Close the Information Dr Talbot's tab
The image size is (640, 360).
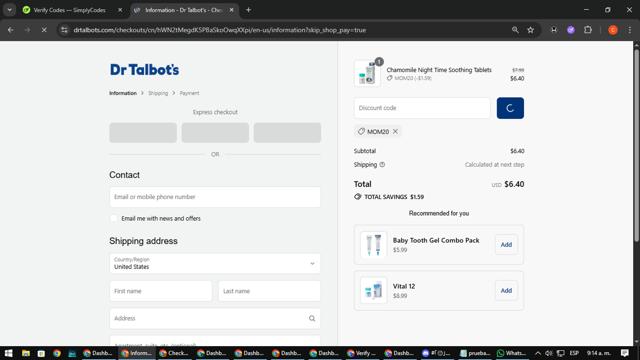tap(231, 10)
